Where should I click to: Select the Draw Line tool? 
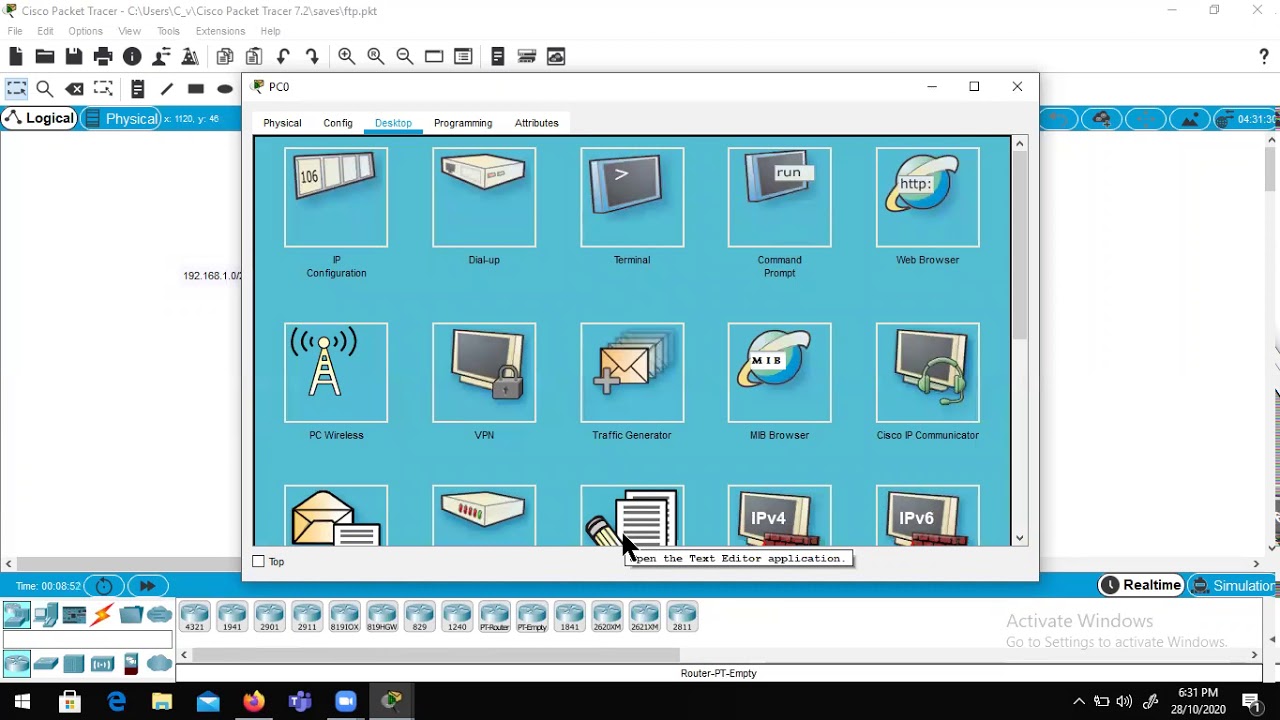[167, 89]
